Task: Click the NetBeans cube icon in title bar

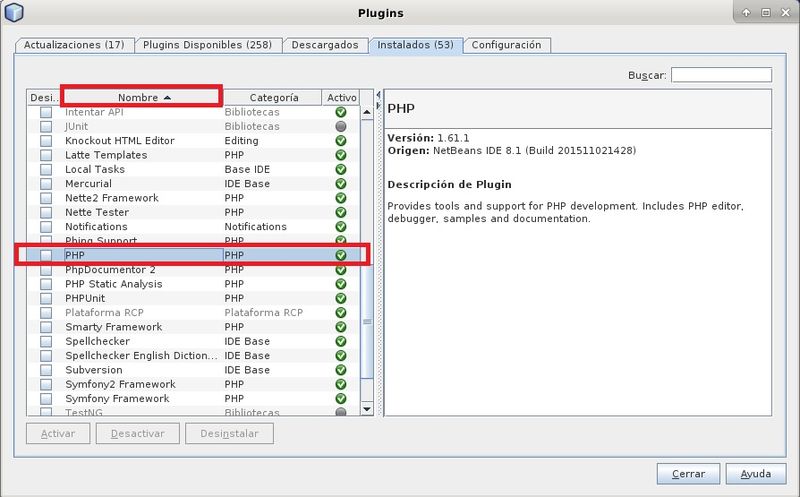Action: 14,12
